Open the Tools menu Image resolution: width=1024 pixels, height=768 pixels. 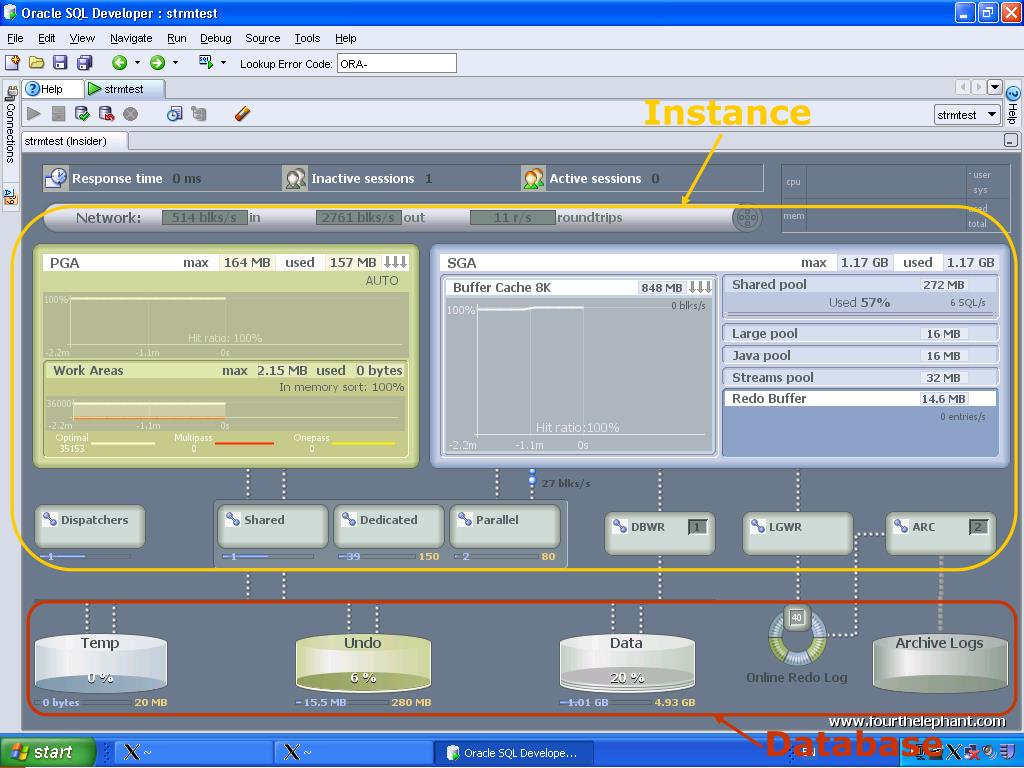(x=307, y=38)
